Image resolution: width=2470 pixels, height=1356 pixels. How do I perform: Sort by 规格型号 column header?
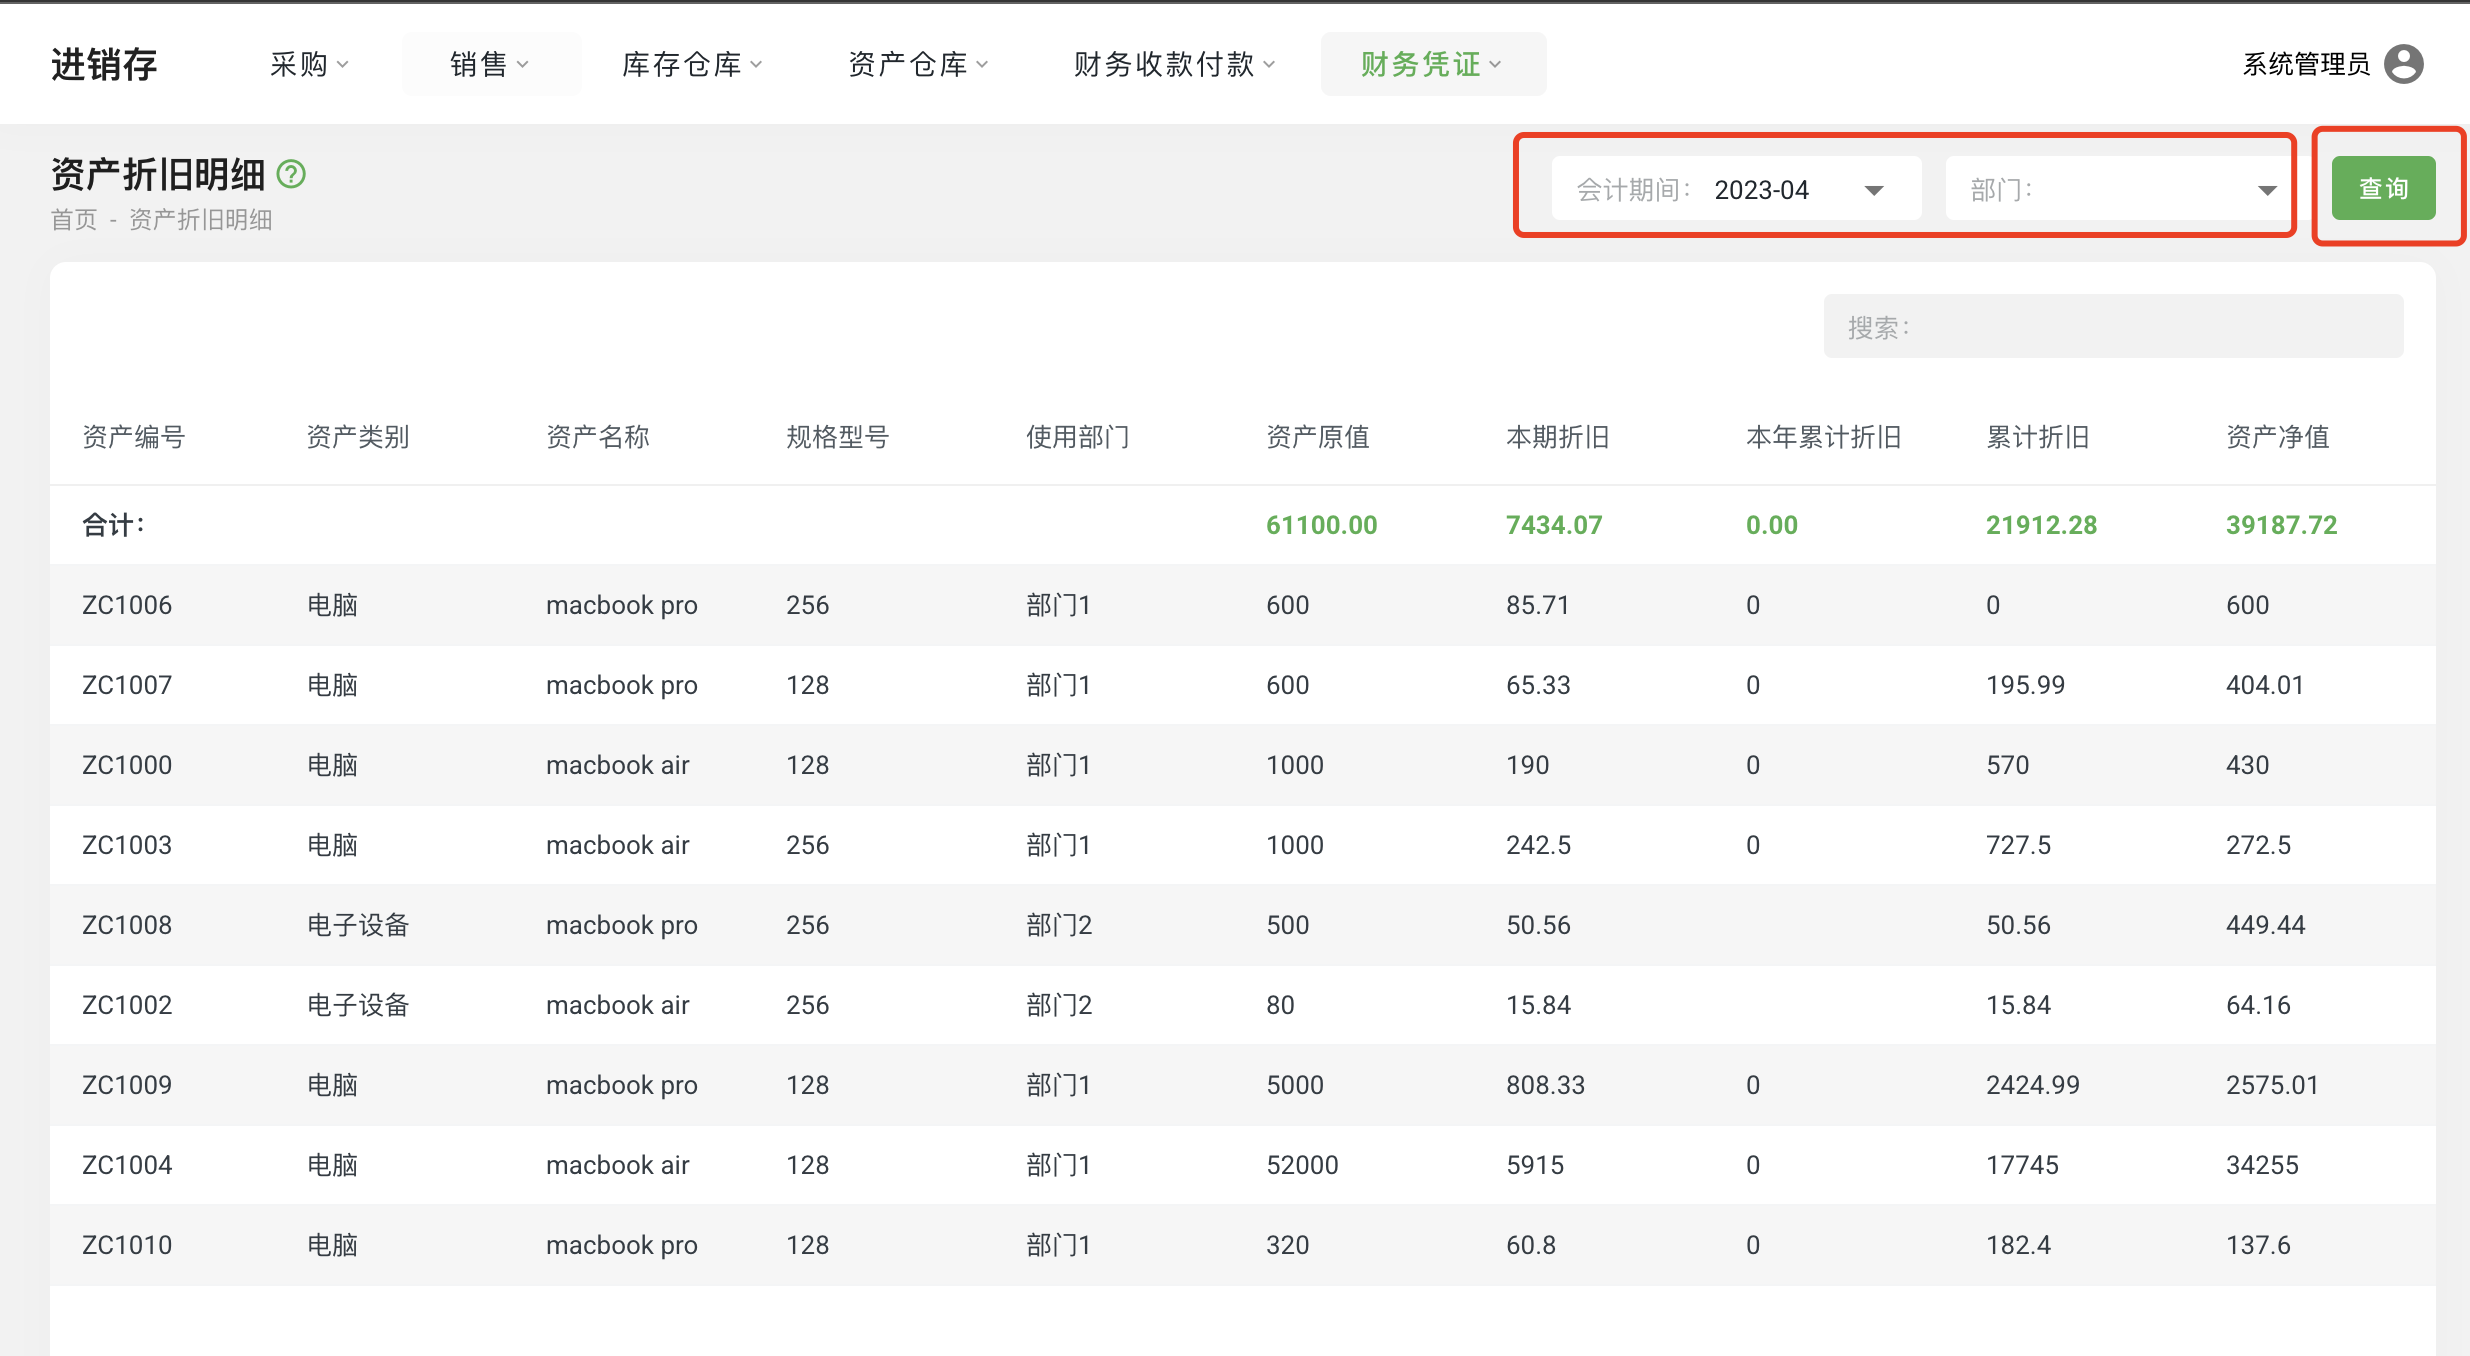pyautogui.click(x=837, y=437)
